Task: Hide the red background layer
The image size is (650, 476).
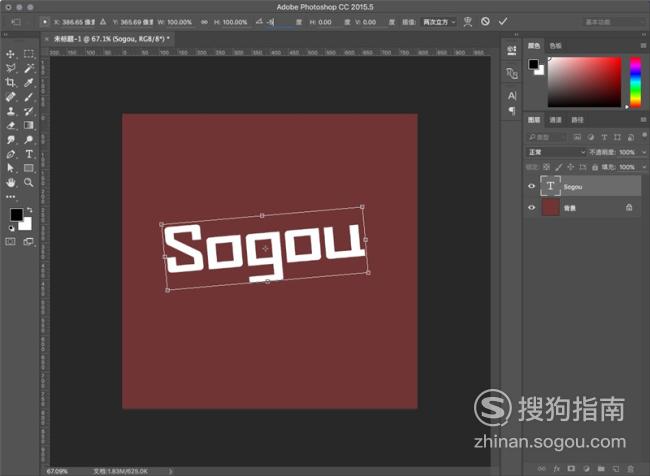Action: [531, 207]
